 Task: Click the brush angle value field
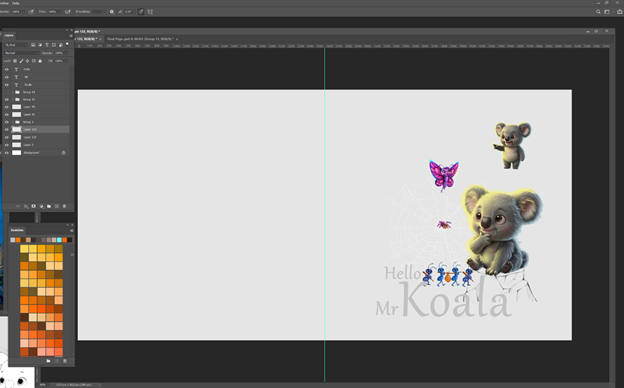[129, 12]
